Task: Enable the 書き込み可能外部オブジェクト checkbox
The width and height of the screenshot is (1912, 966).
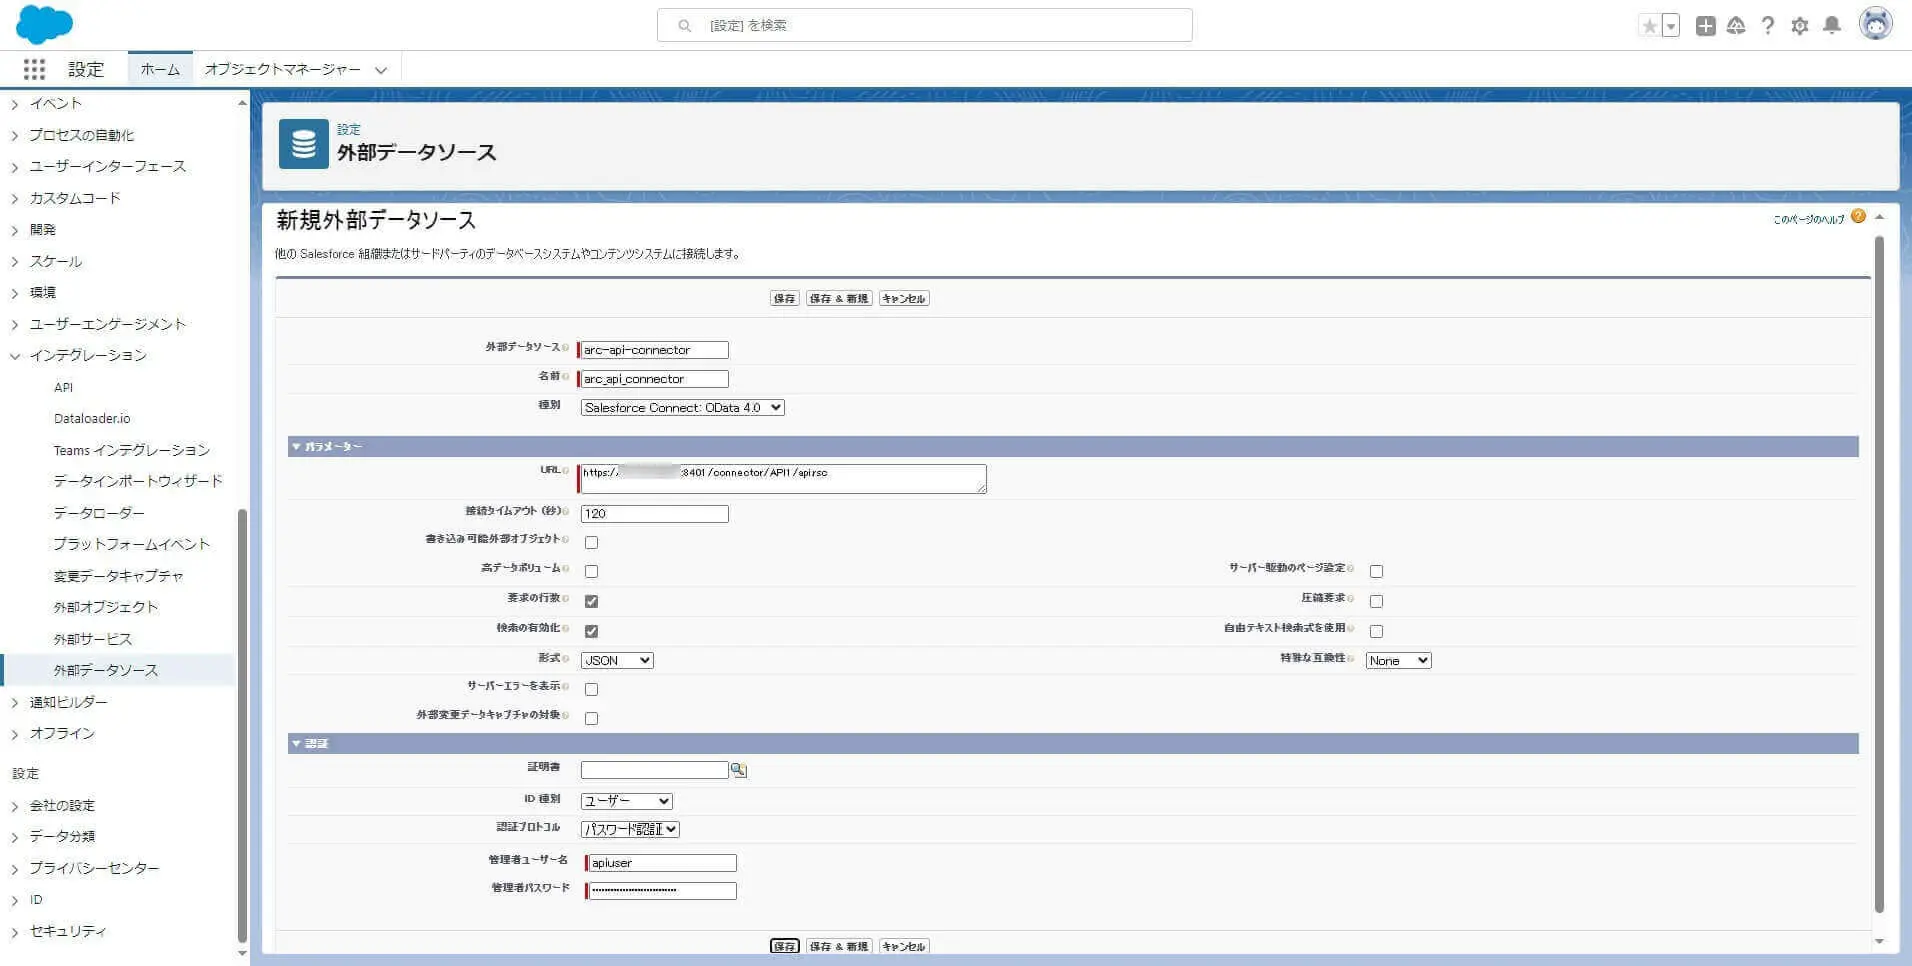Action: 591,542
